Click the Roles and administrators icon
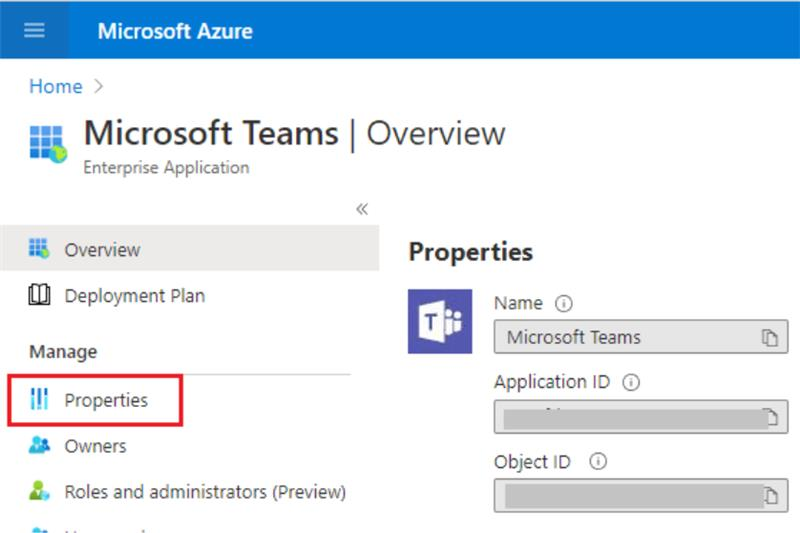800x533 pixels. (39, 491)
